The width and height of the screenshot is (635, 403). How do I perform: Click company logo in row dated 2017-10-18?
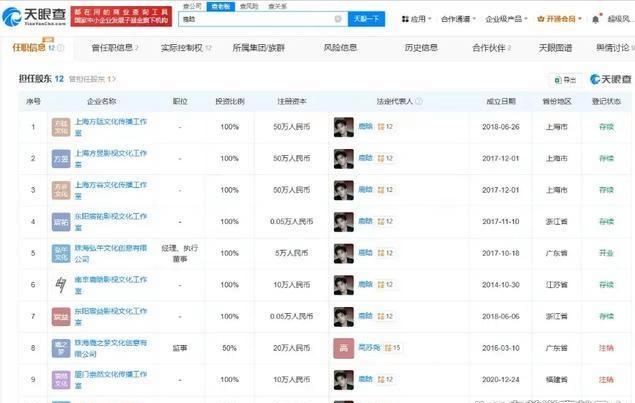(x=61, y=253)
